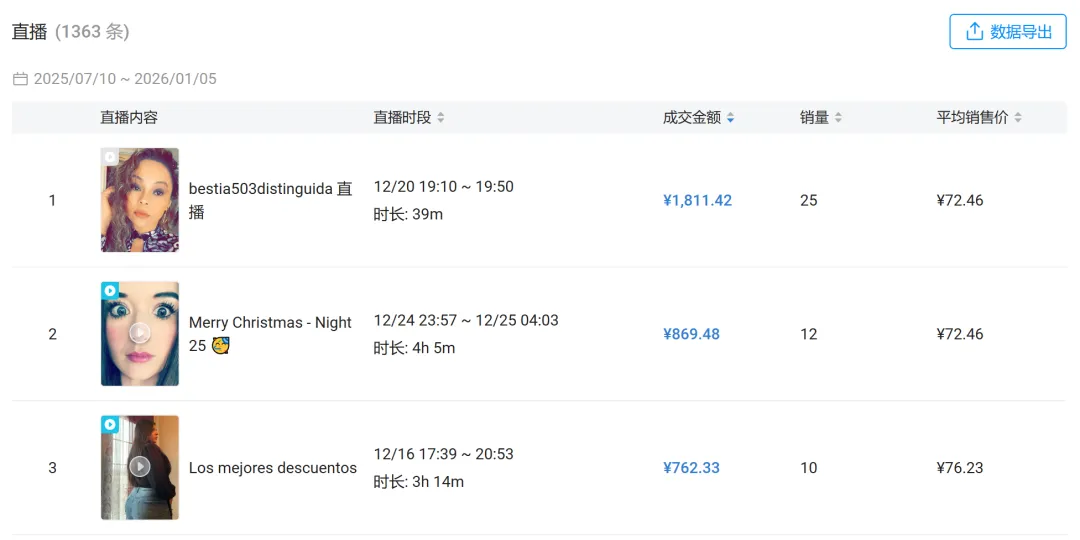Click the ¥1,811.42 transaction amount
The height and width of the screenshot is (540, 1080).
pos(697,200)
